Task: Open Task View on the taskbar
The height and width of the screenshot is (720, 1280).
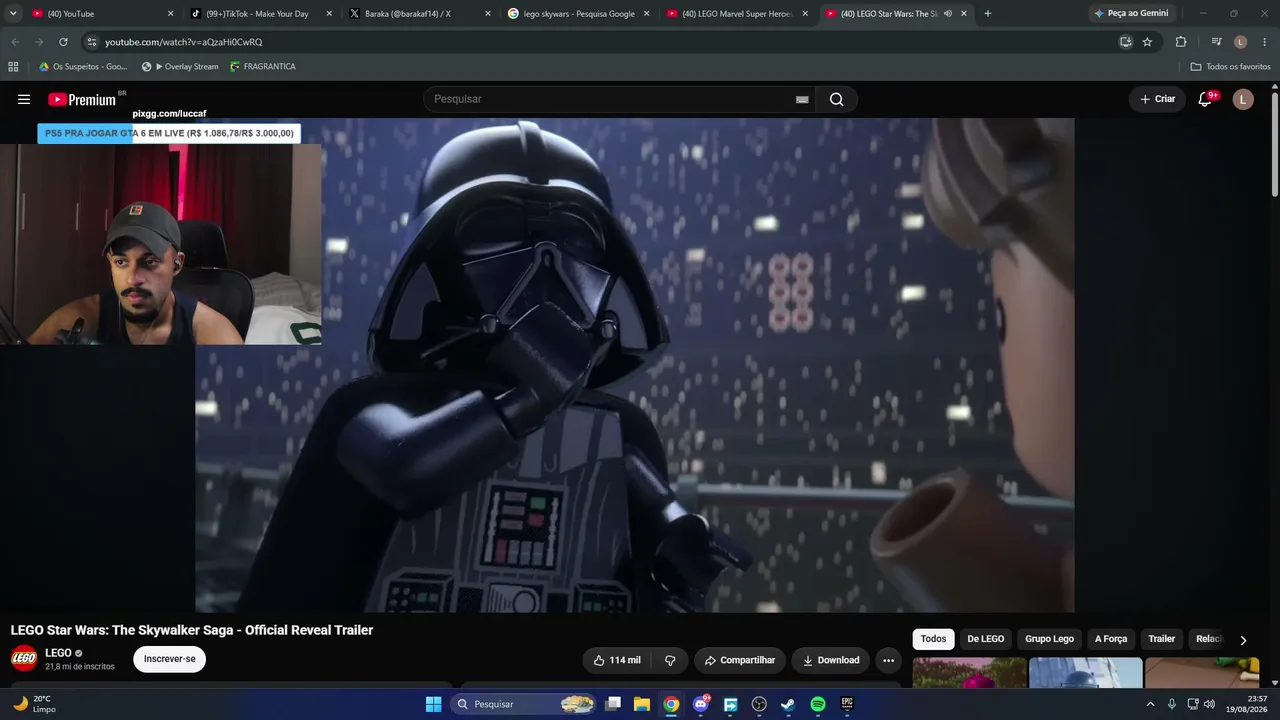Action: 613,704
